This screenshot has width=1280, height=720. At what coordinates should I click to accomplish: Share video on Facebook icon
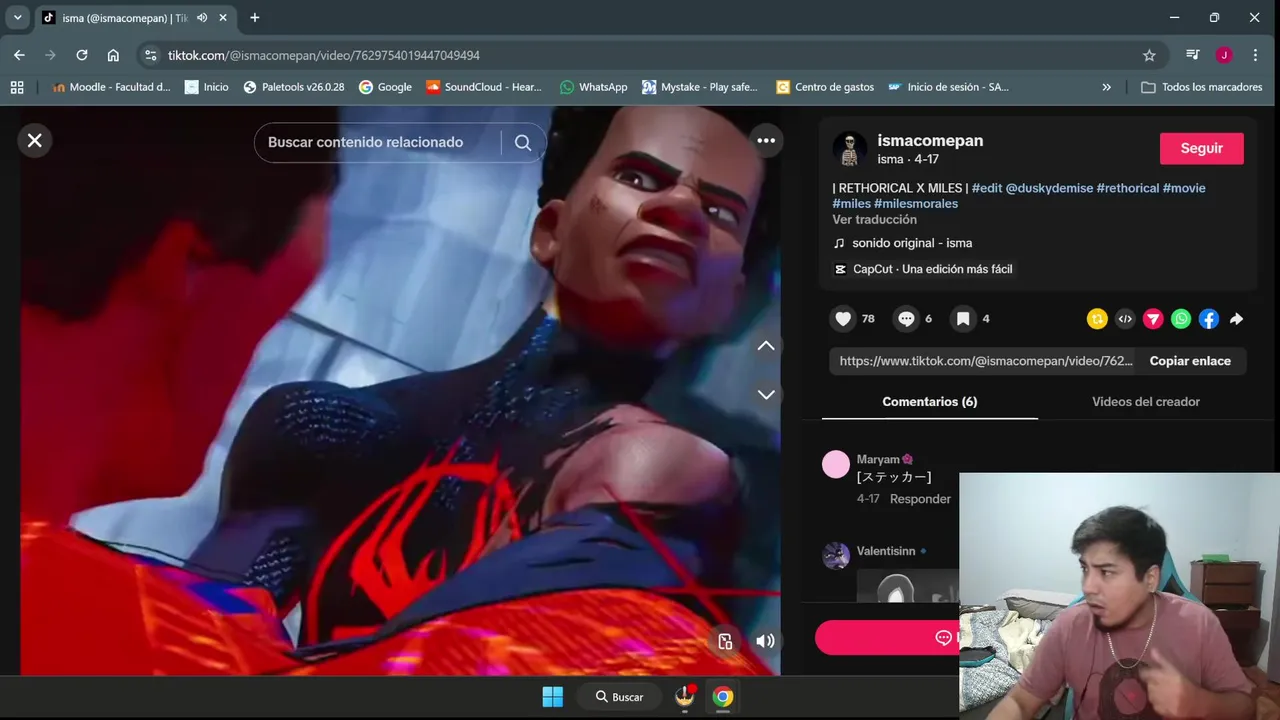1209,319
